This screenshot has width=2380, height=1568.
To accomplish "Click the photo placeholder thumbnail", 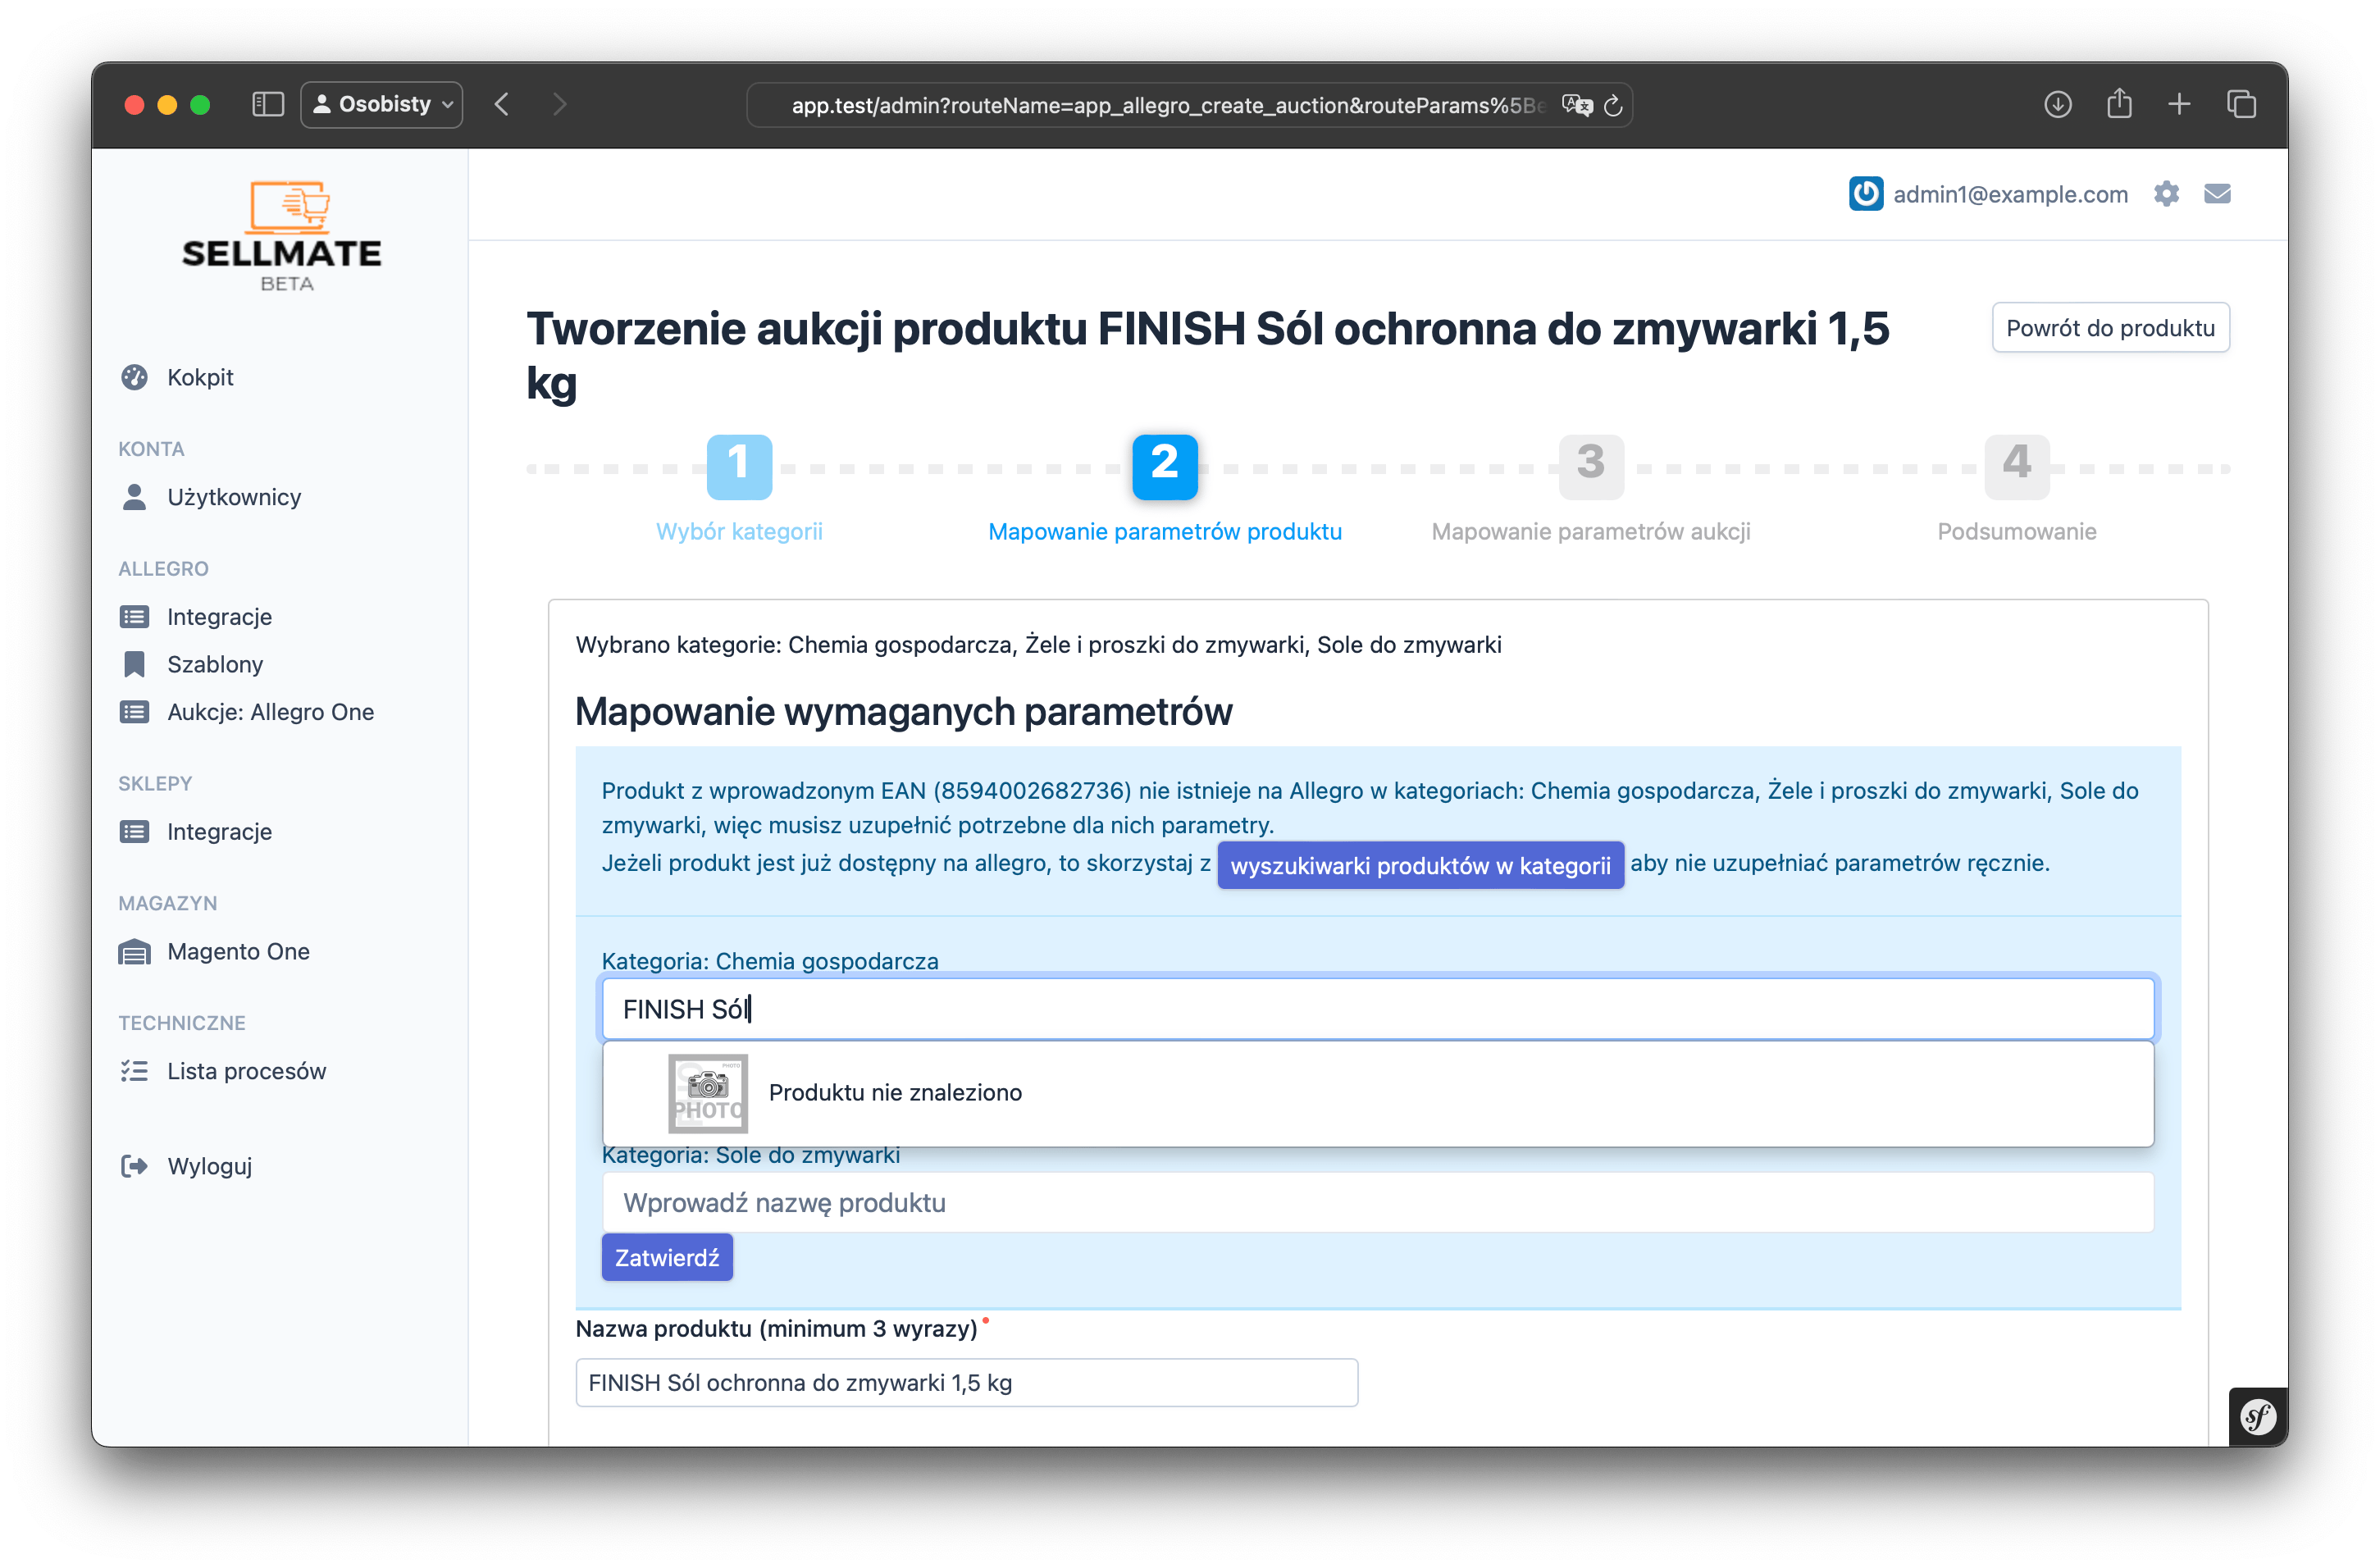I will (708, 1093).
